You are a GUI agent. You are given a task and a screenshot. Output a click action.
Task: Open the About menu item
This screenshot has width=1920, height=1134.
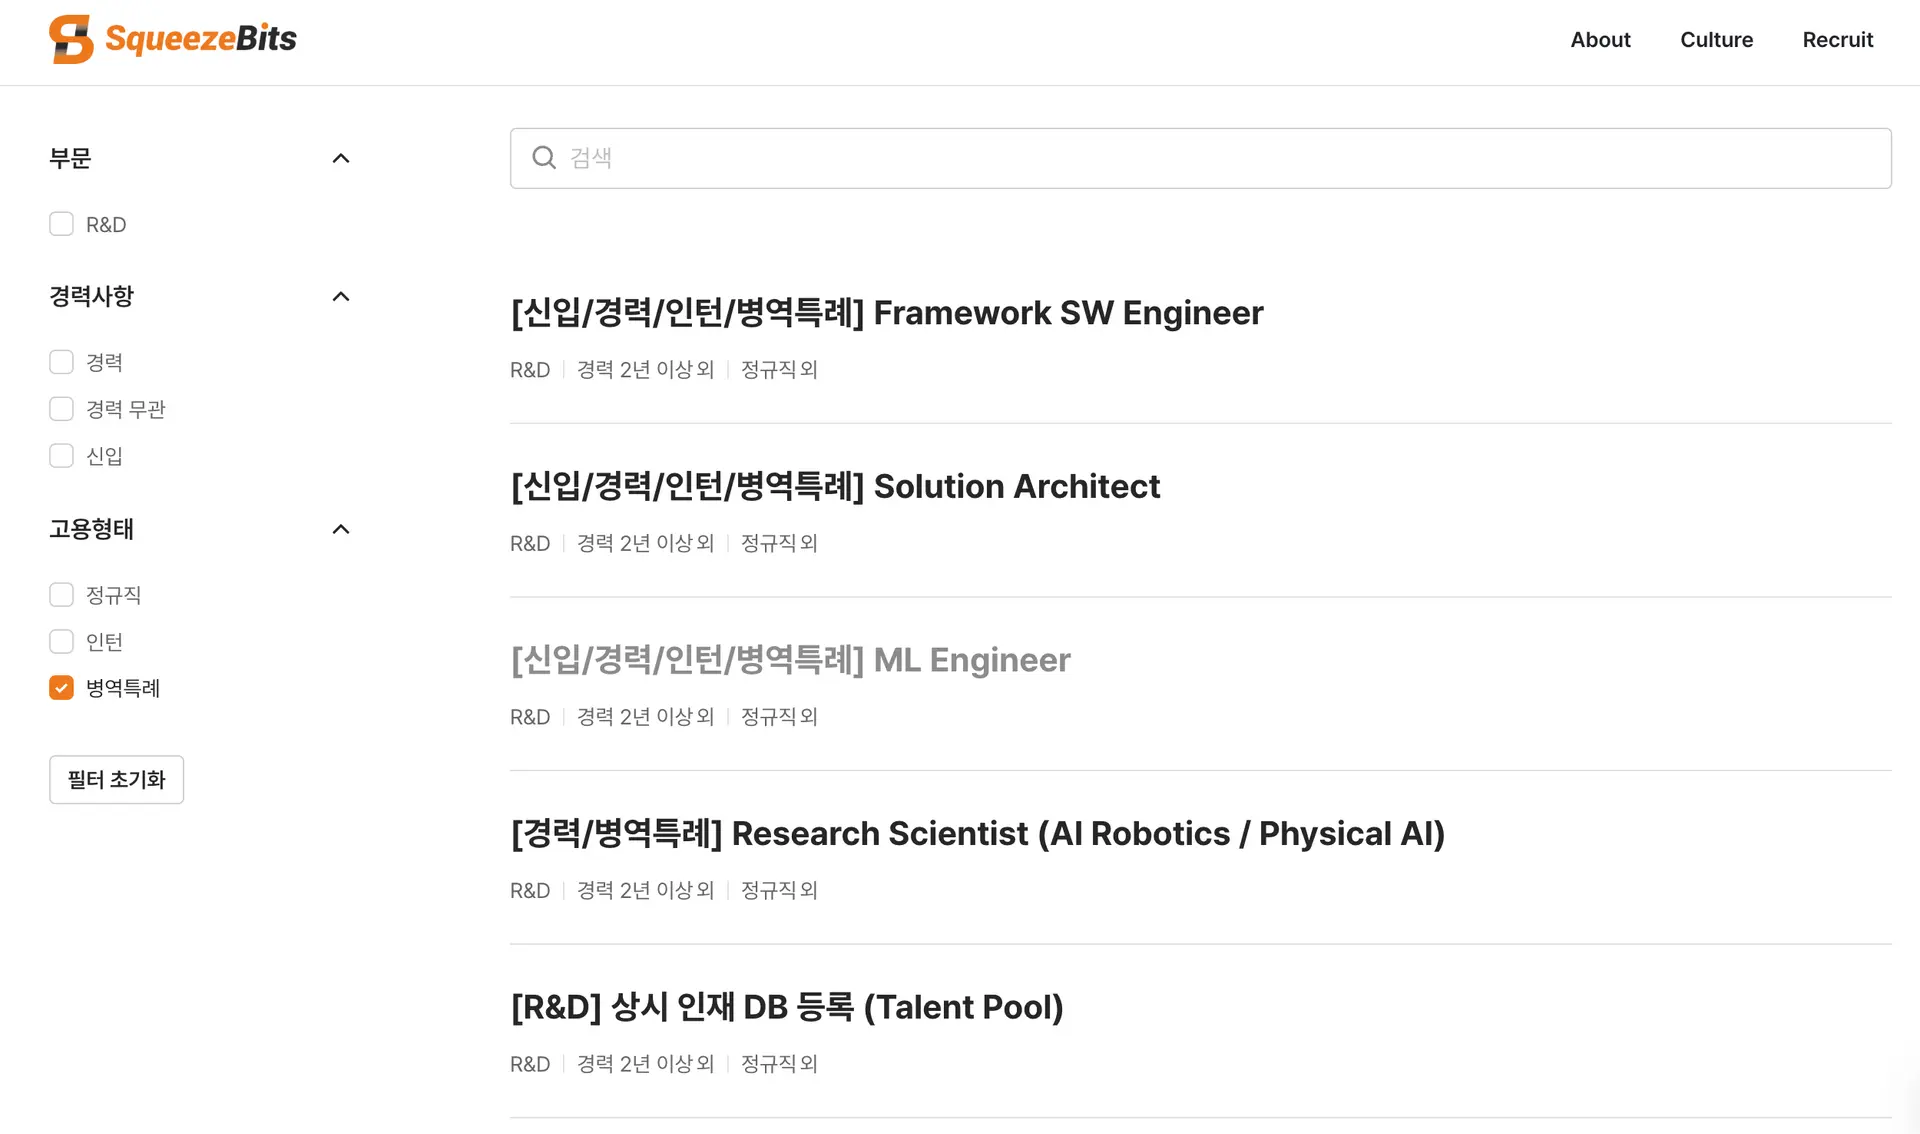(1600, 40)
